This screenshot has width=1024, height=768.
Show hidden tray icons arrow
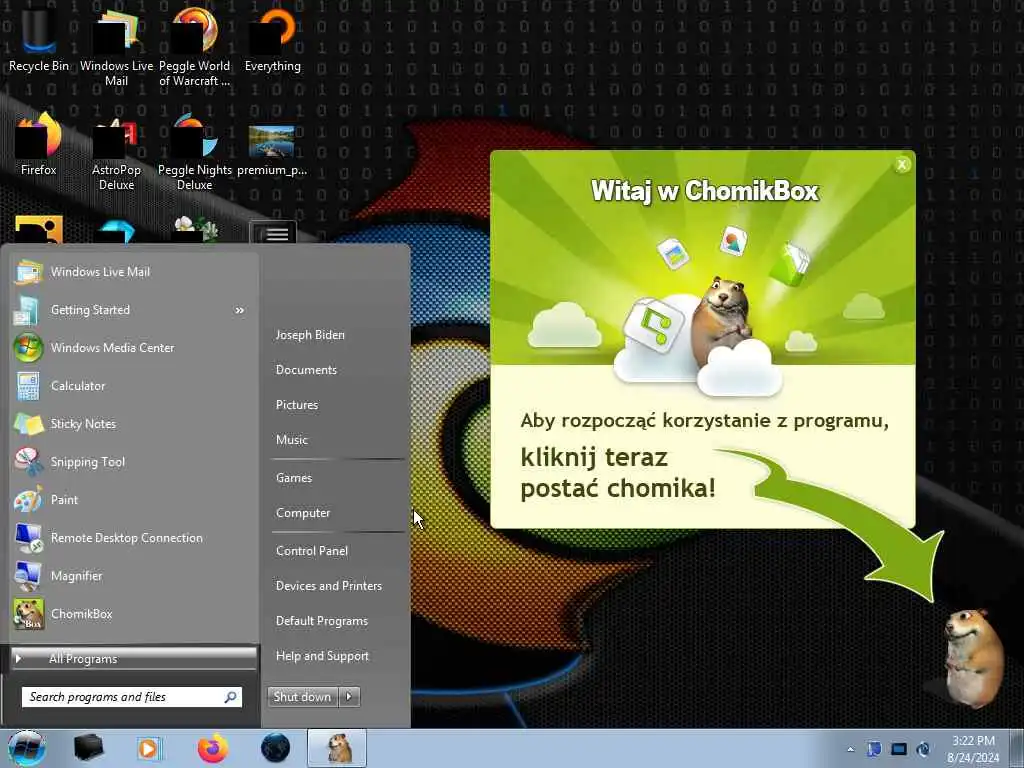[850, 750]
